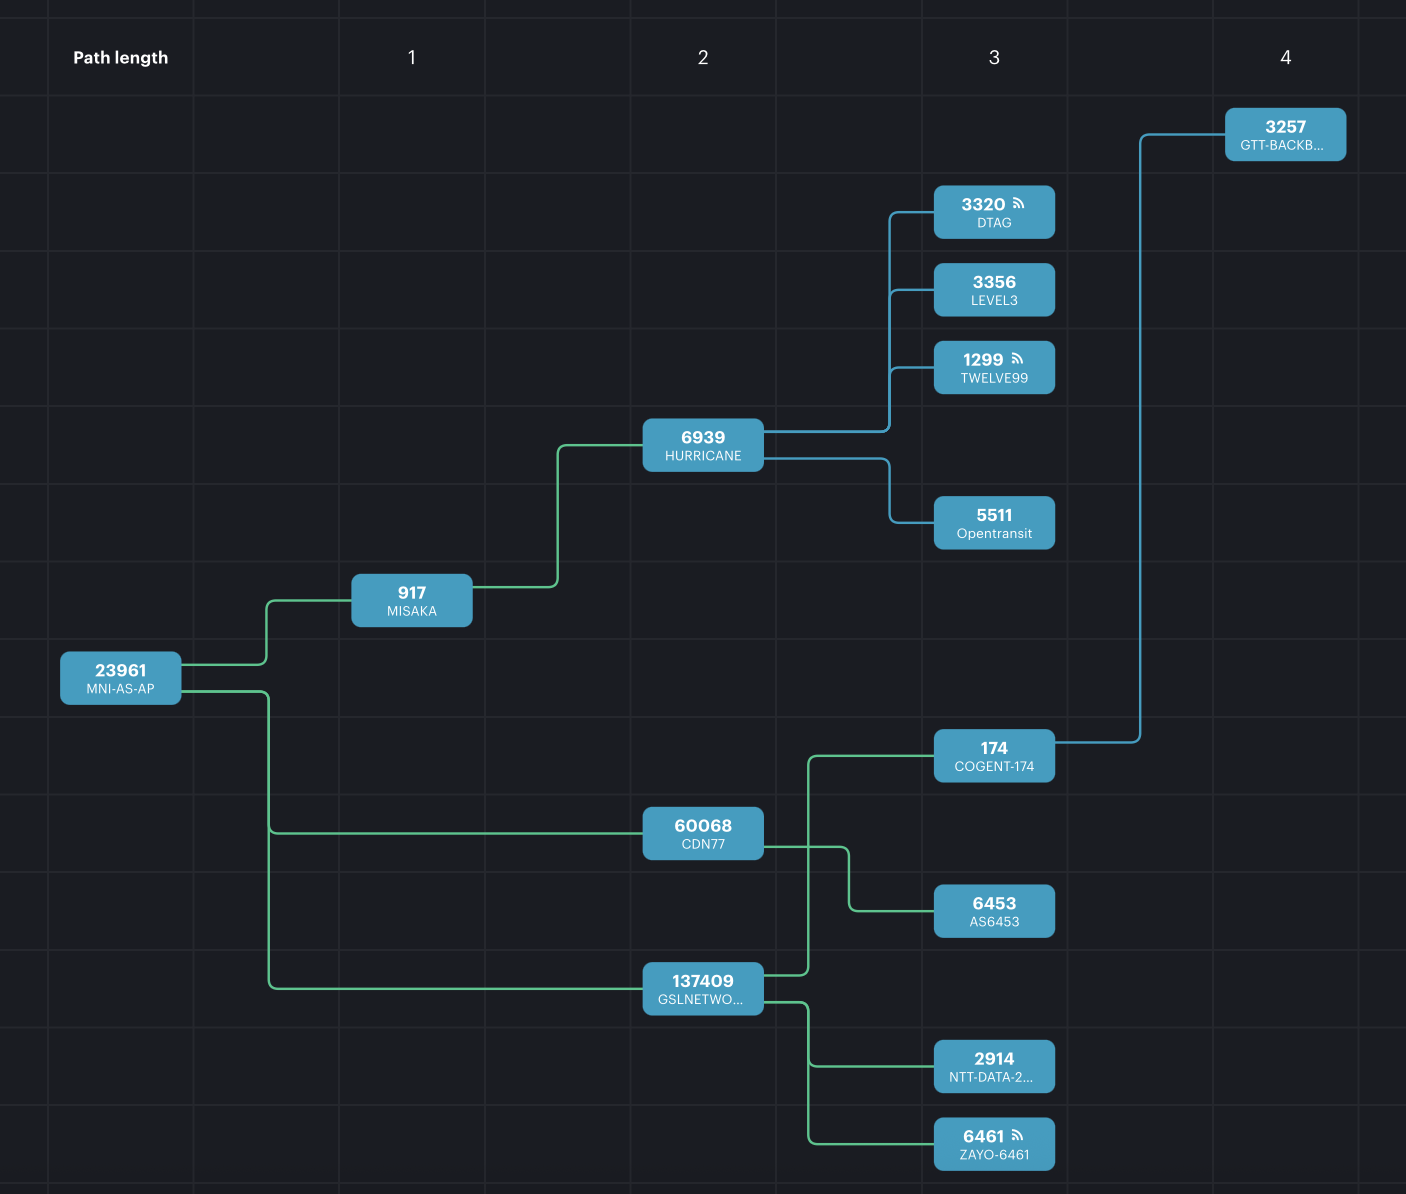The width and height of the screenshot is (1406, 1194).
Task: Click the feed icon next to 1299
Action: (x=1017, y=358)
